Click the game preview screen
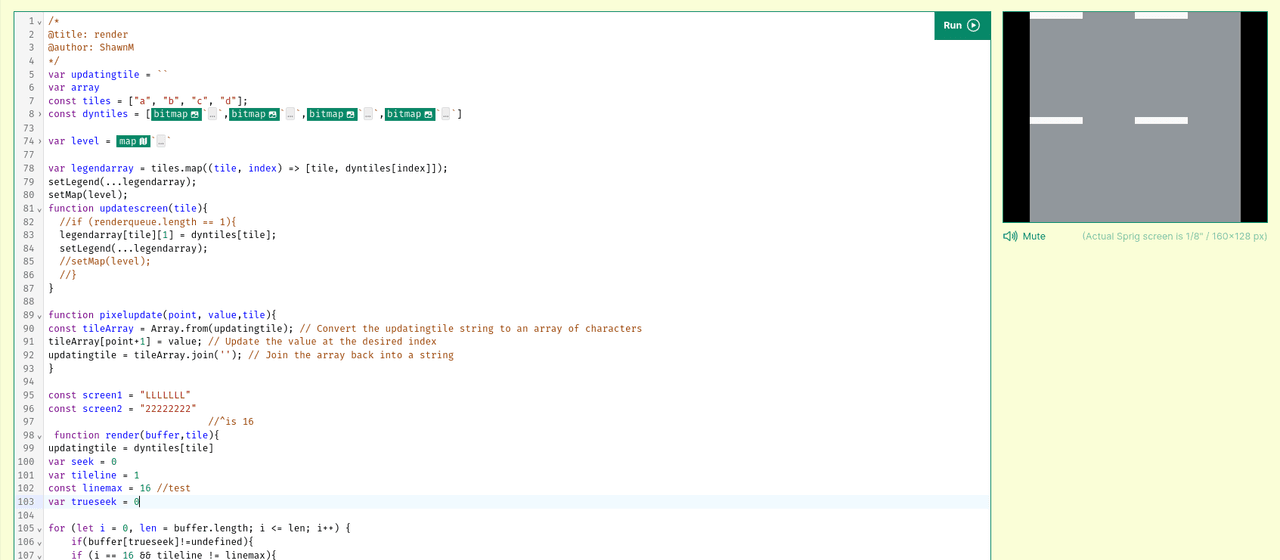This screenshot has height=560, width=1280. (1135, 117)
